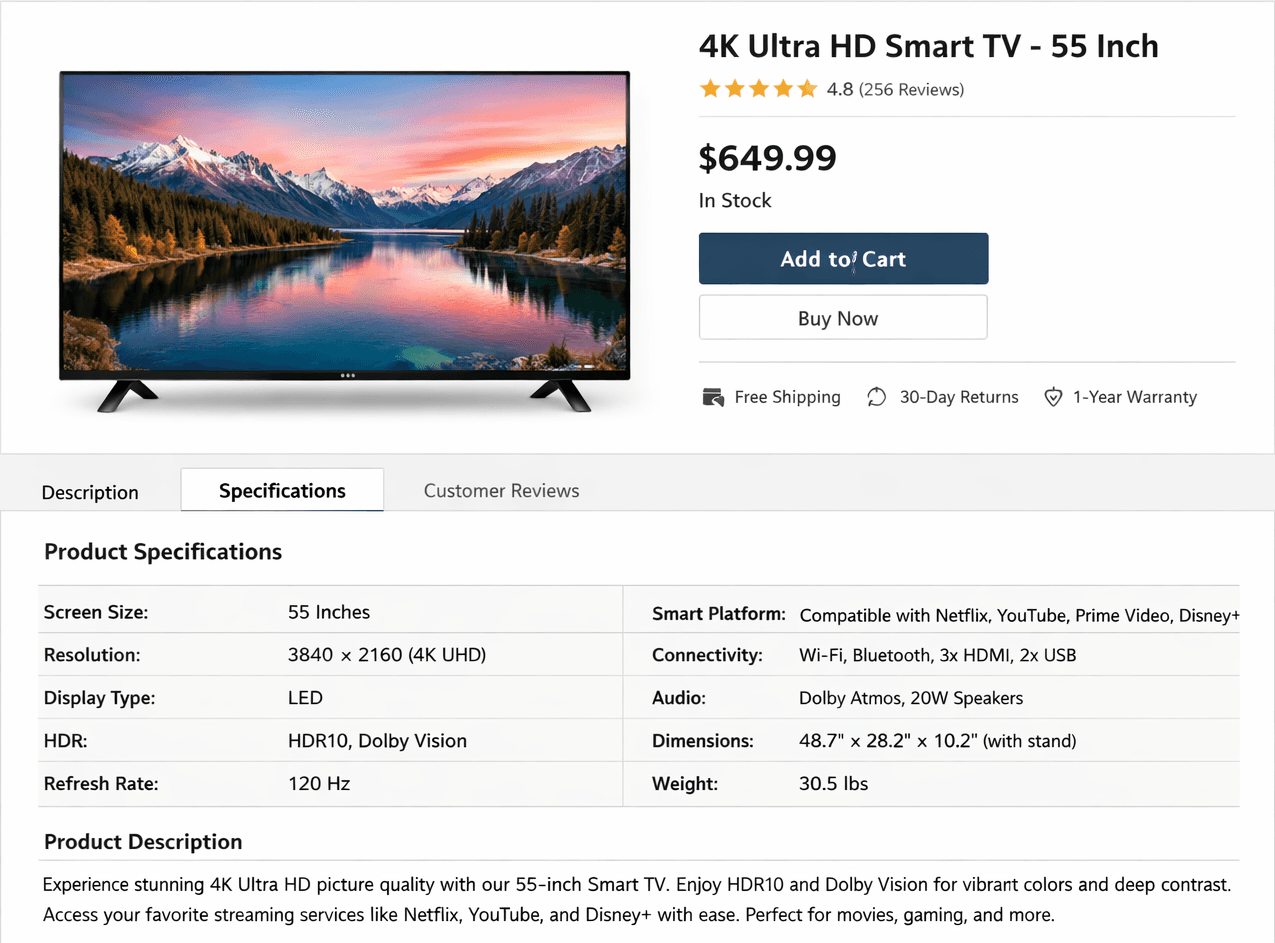Click the fourth rating star
The image size is (1275, 943).
[782, 89]
